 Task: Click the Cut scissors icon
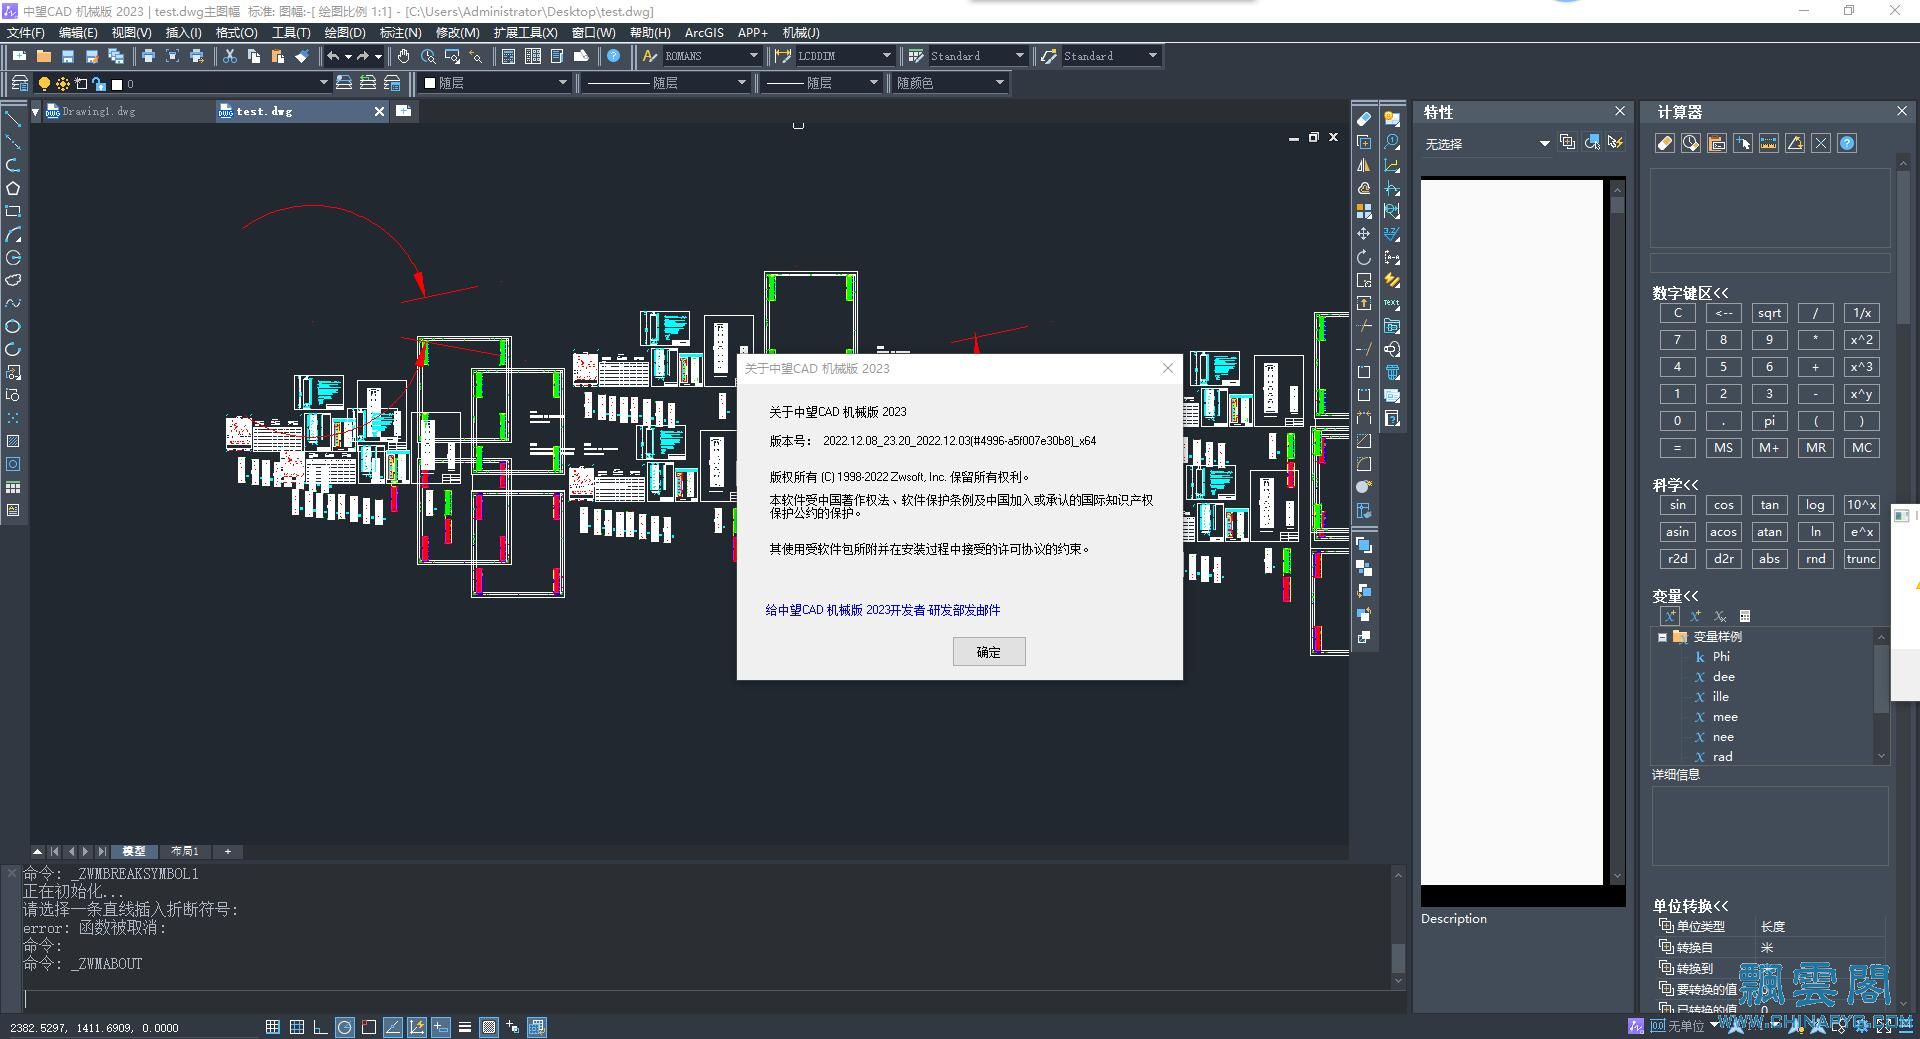click(230, 56)
